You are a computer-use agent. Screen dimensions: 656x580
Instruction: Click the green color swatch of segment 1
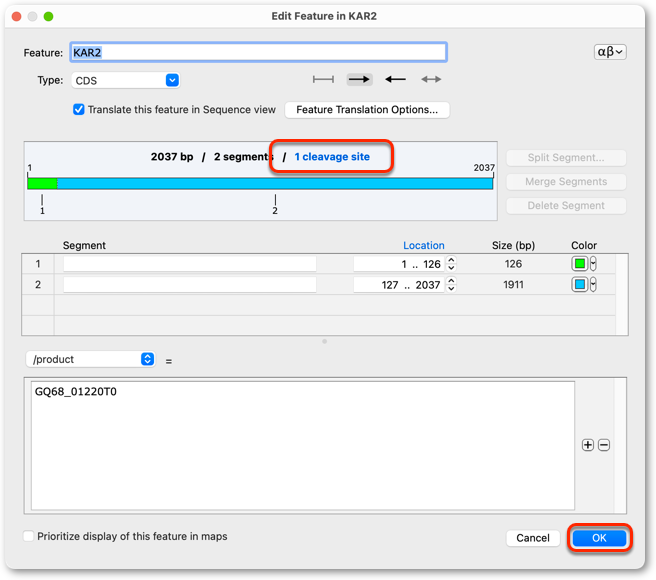pos(580,264)
